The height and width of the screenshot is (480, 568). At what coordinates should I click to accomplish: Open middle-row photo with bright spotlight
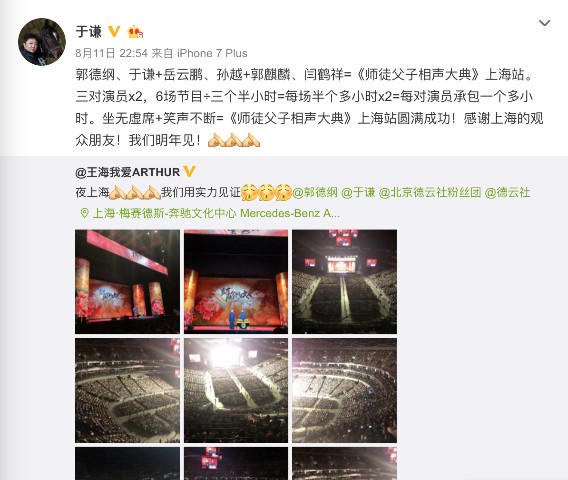tap(236, 390)
